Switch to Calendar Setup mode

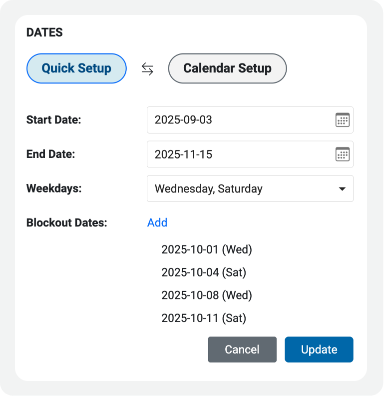227,68
